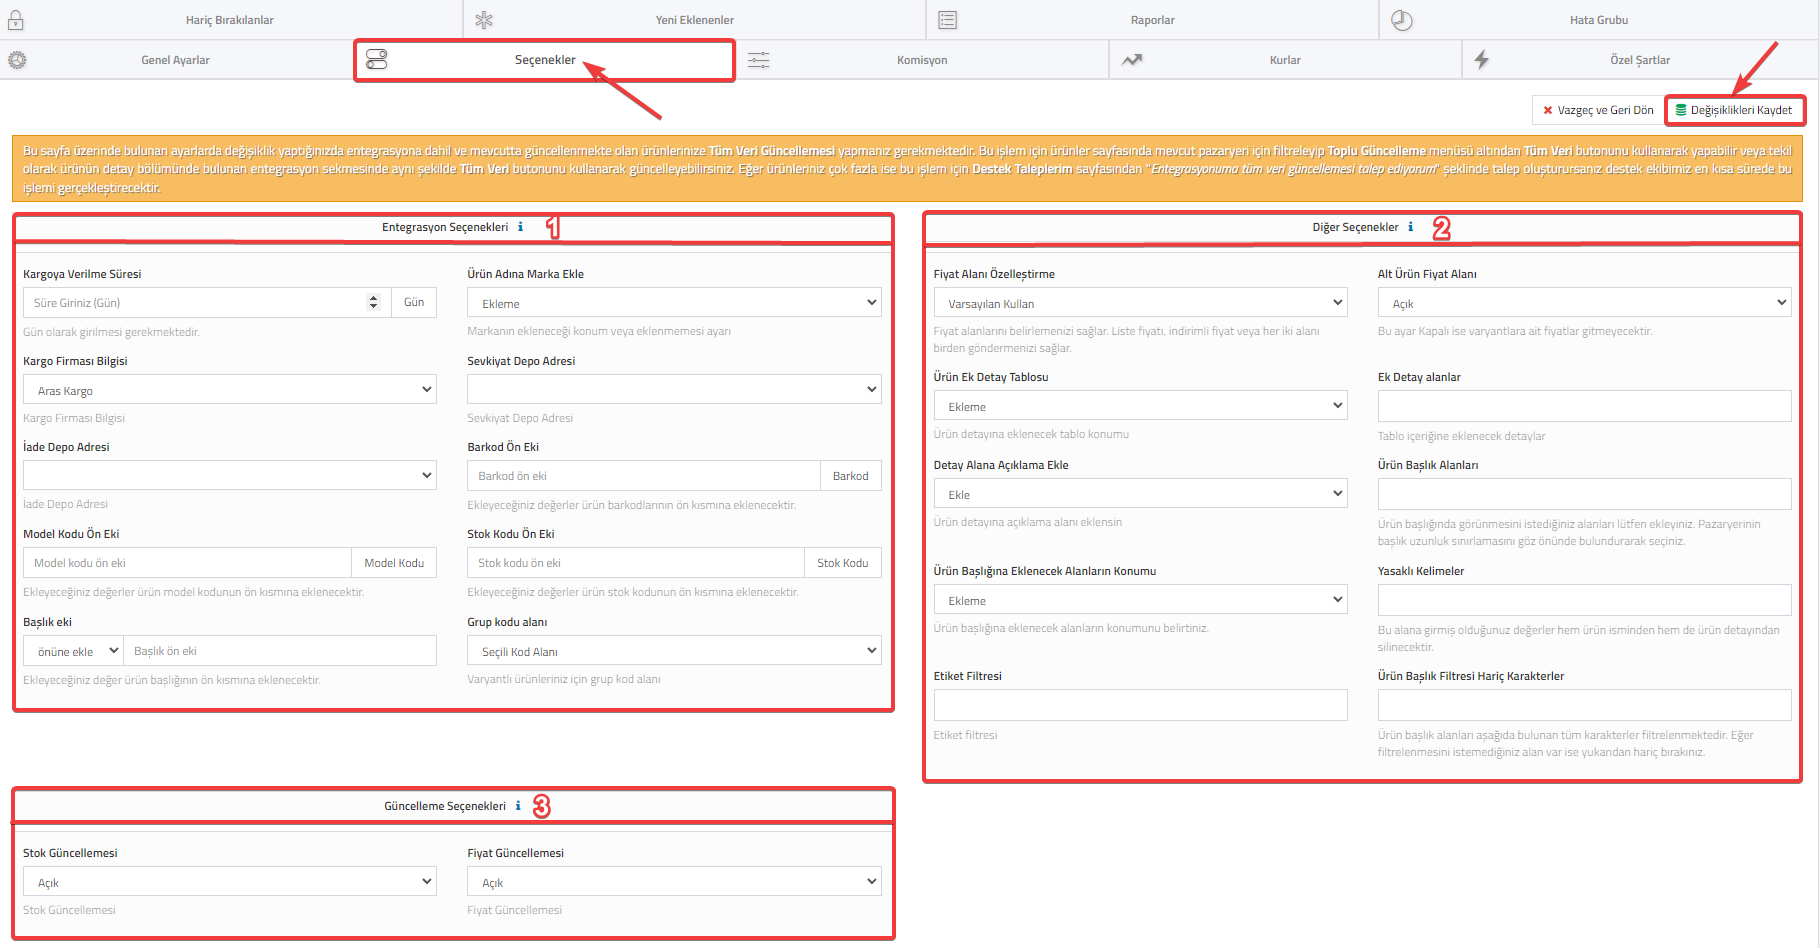
Task: Click the Gün unit addon button
Action: [414, 302]
